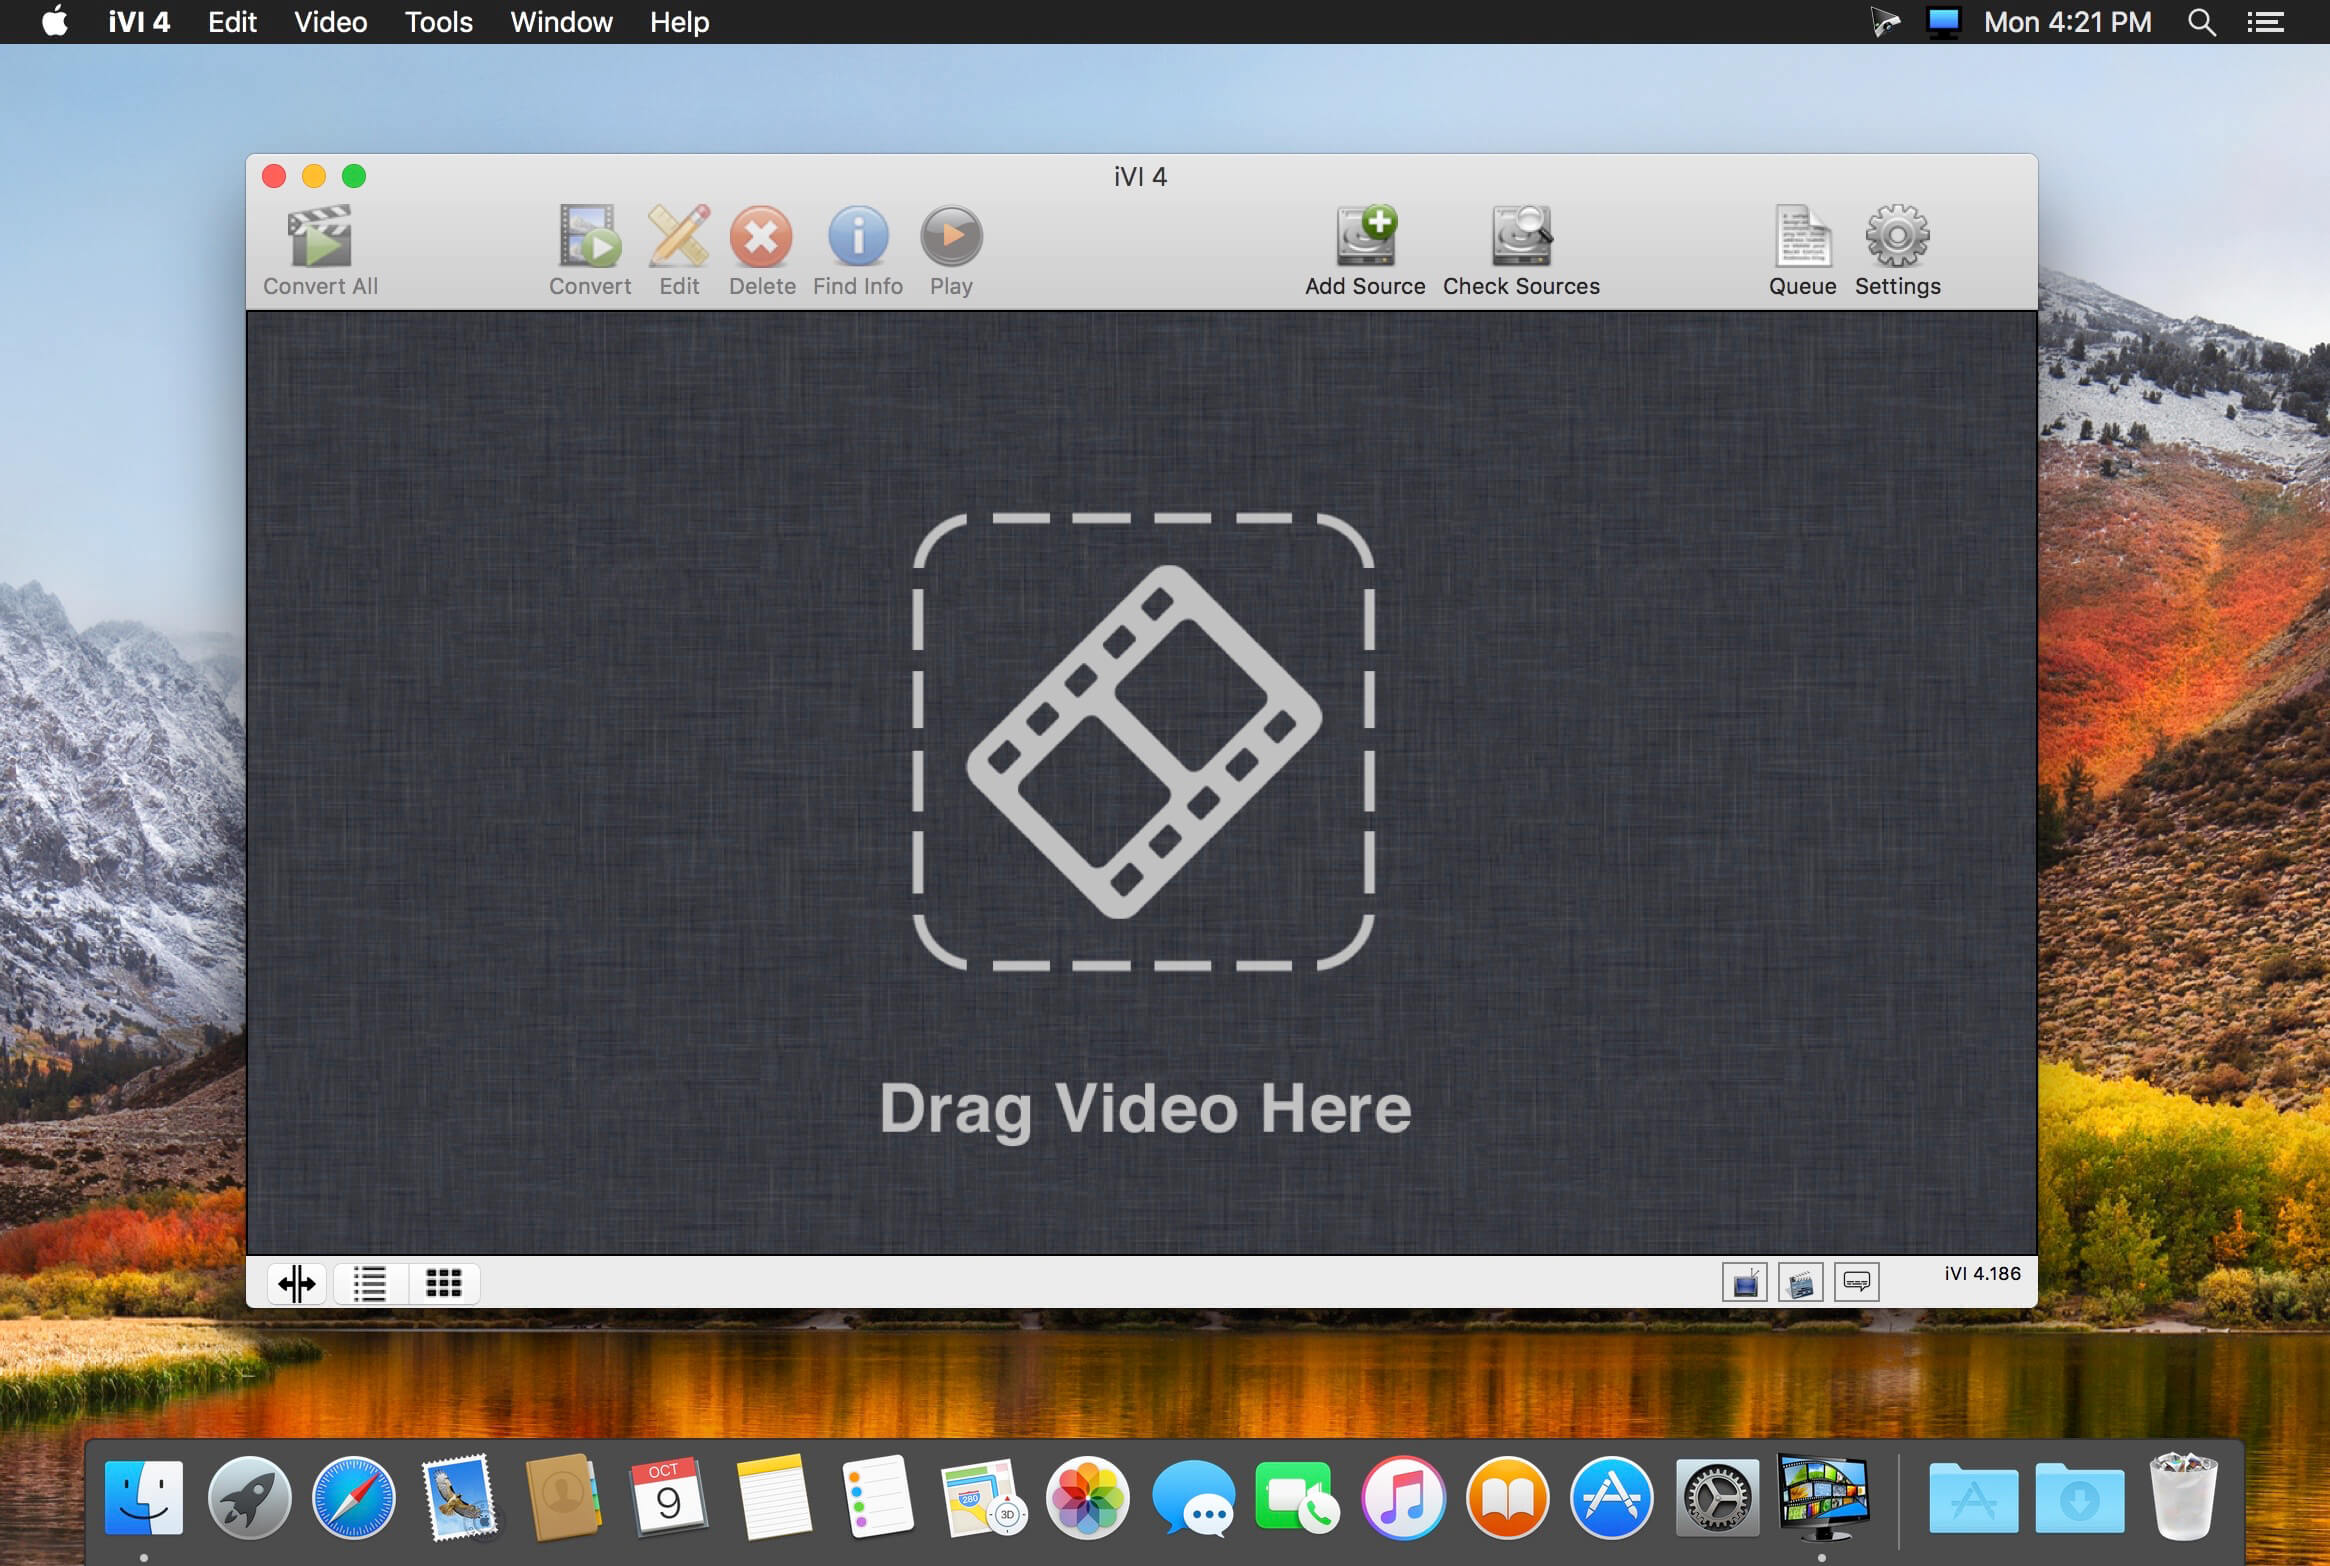The image size is (2330, 1566).
Task: Open the Window menu
Action: (x=561, y=22)
